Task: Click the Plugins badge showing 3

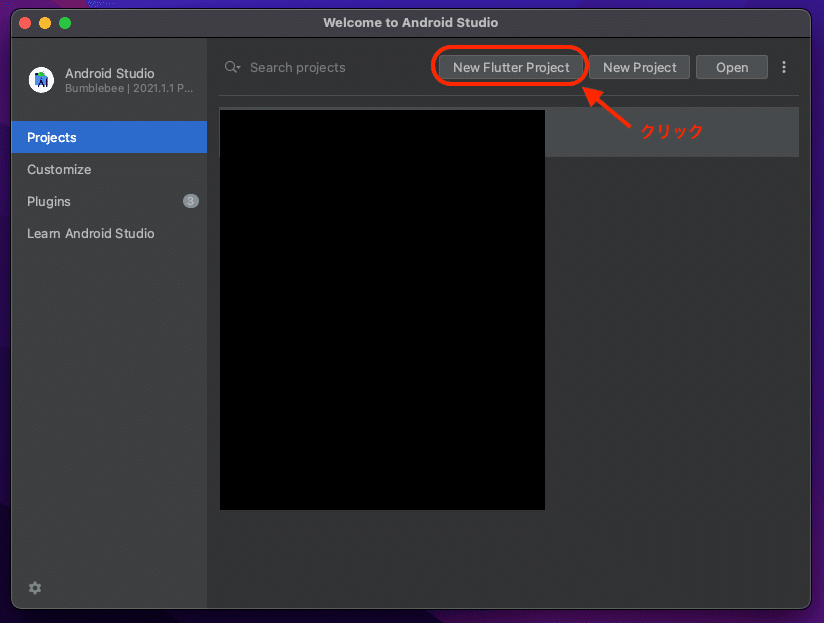Action: pos(191,201)
